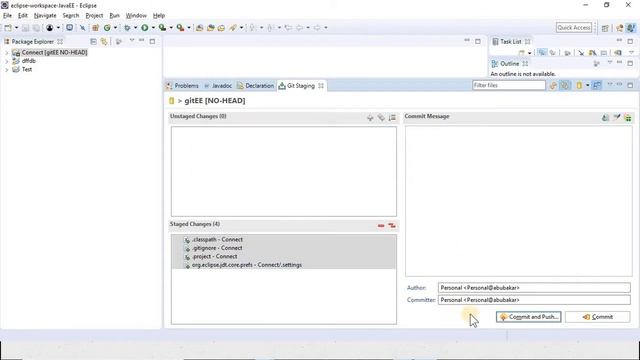Click the Quick Access search field
The width and height of the screenshot is (640, 360).
click(x=573, y=28)
